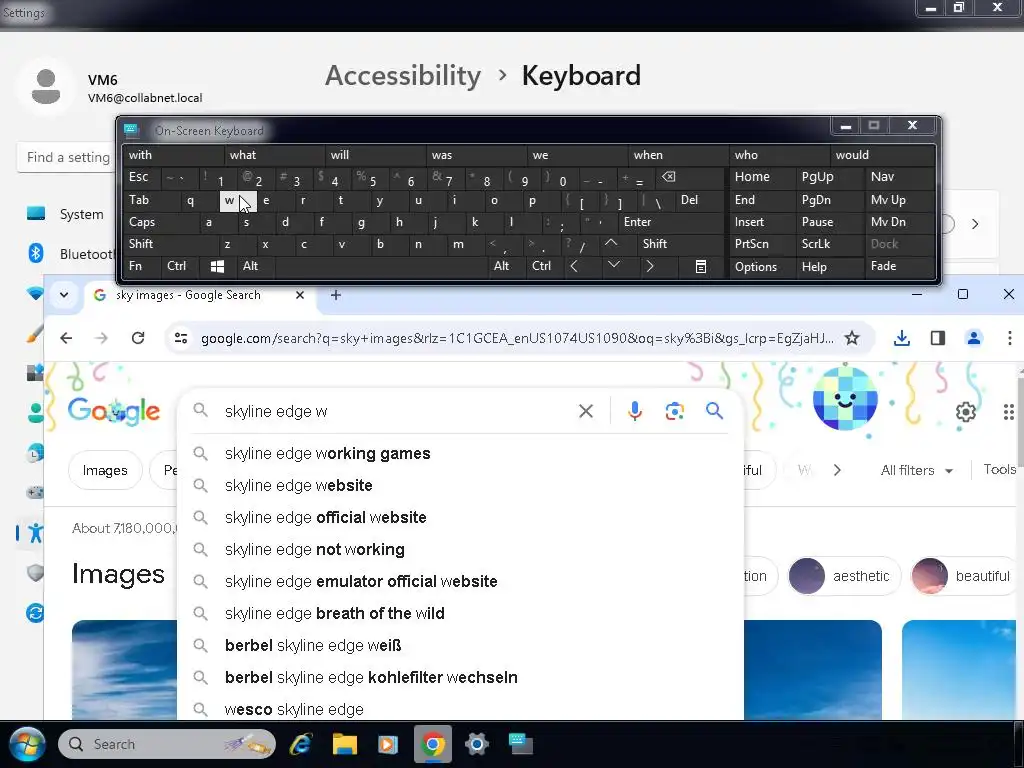This screenshot has width=1024, height=768.
Task: Click the Windows logo key on On-Screen Keyboard
Action: click(217, 266)
